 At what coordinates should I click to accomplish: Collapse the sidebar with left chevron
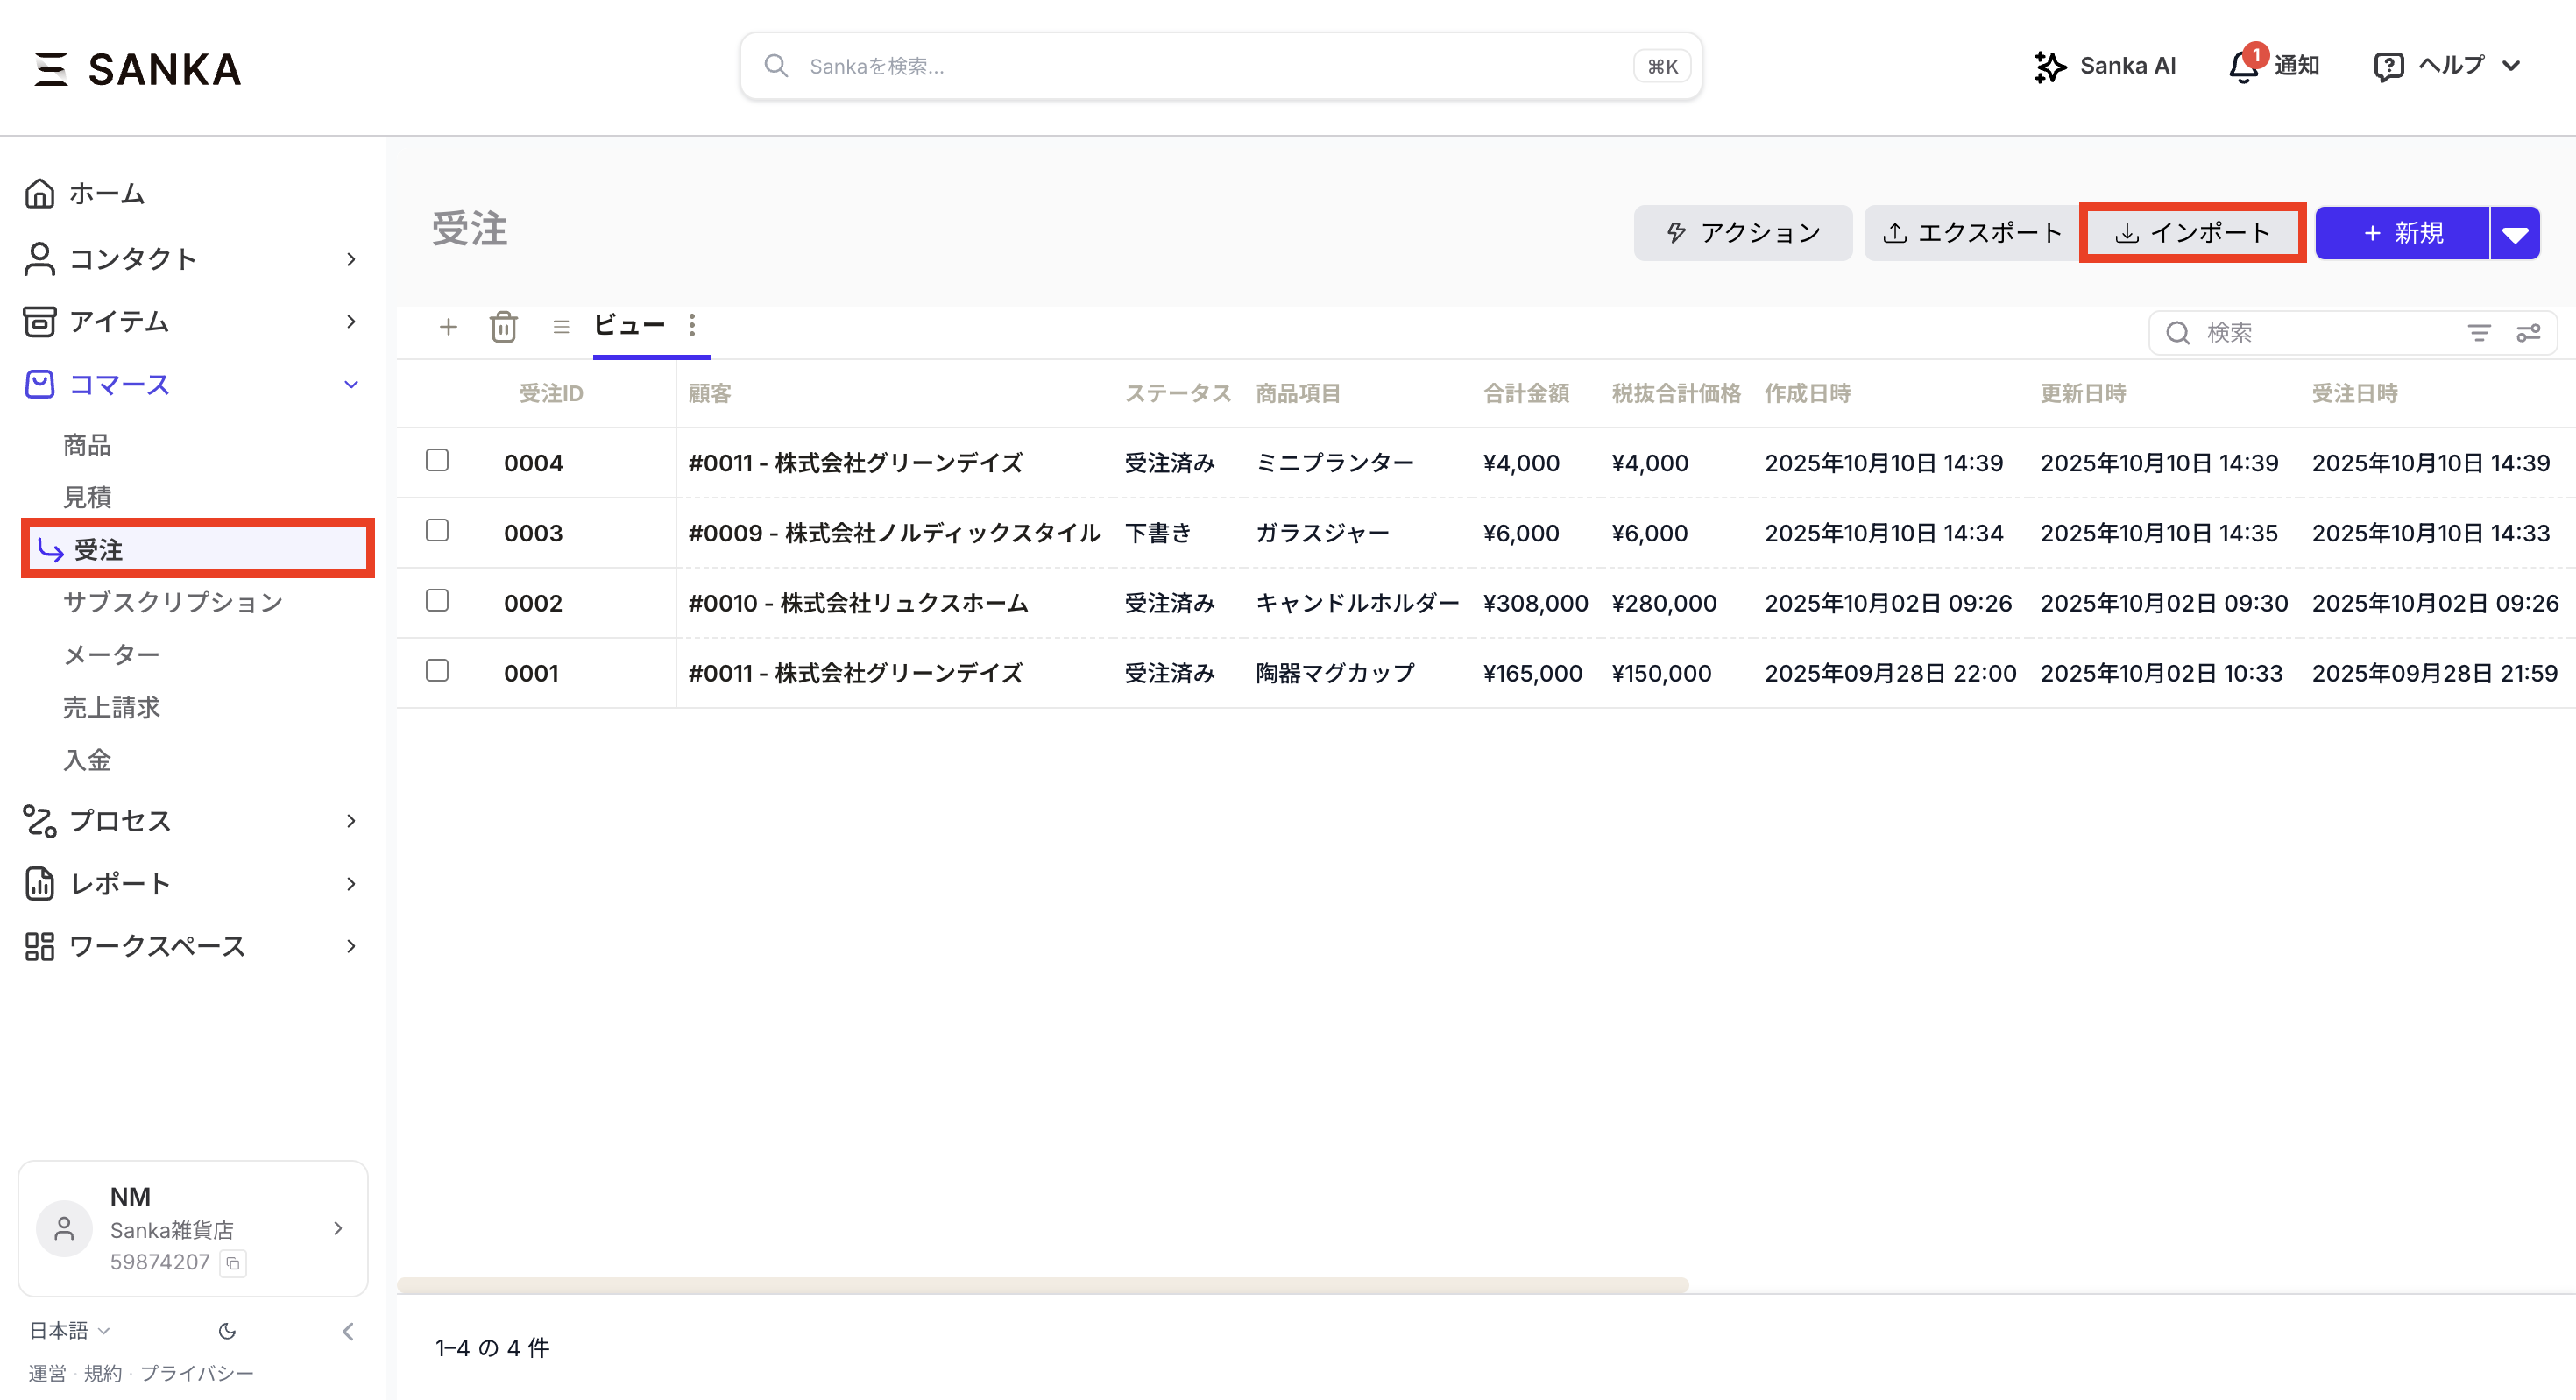click(x=348, y=1331)
